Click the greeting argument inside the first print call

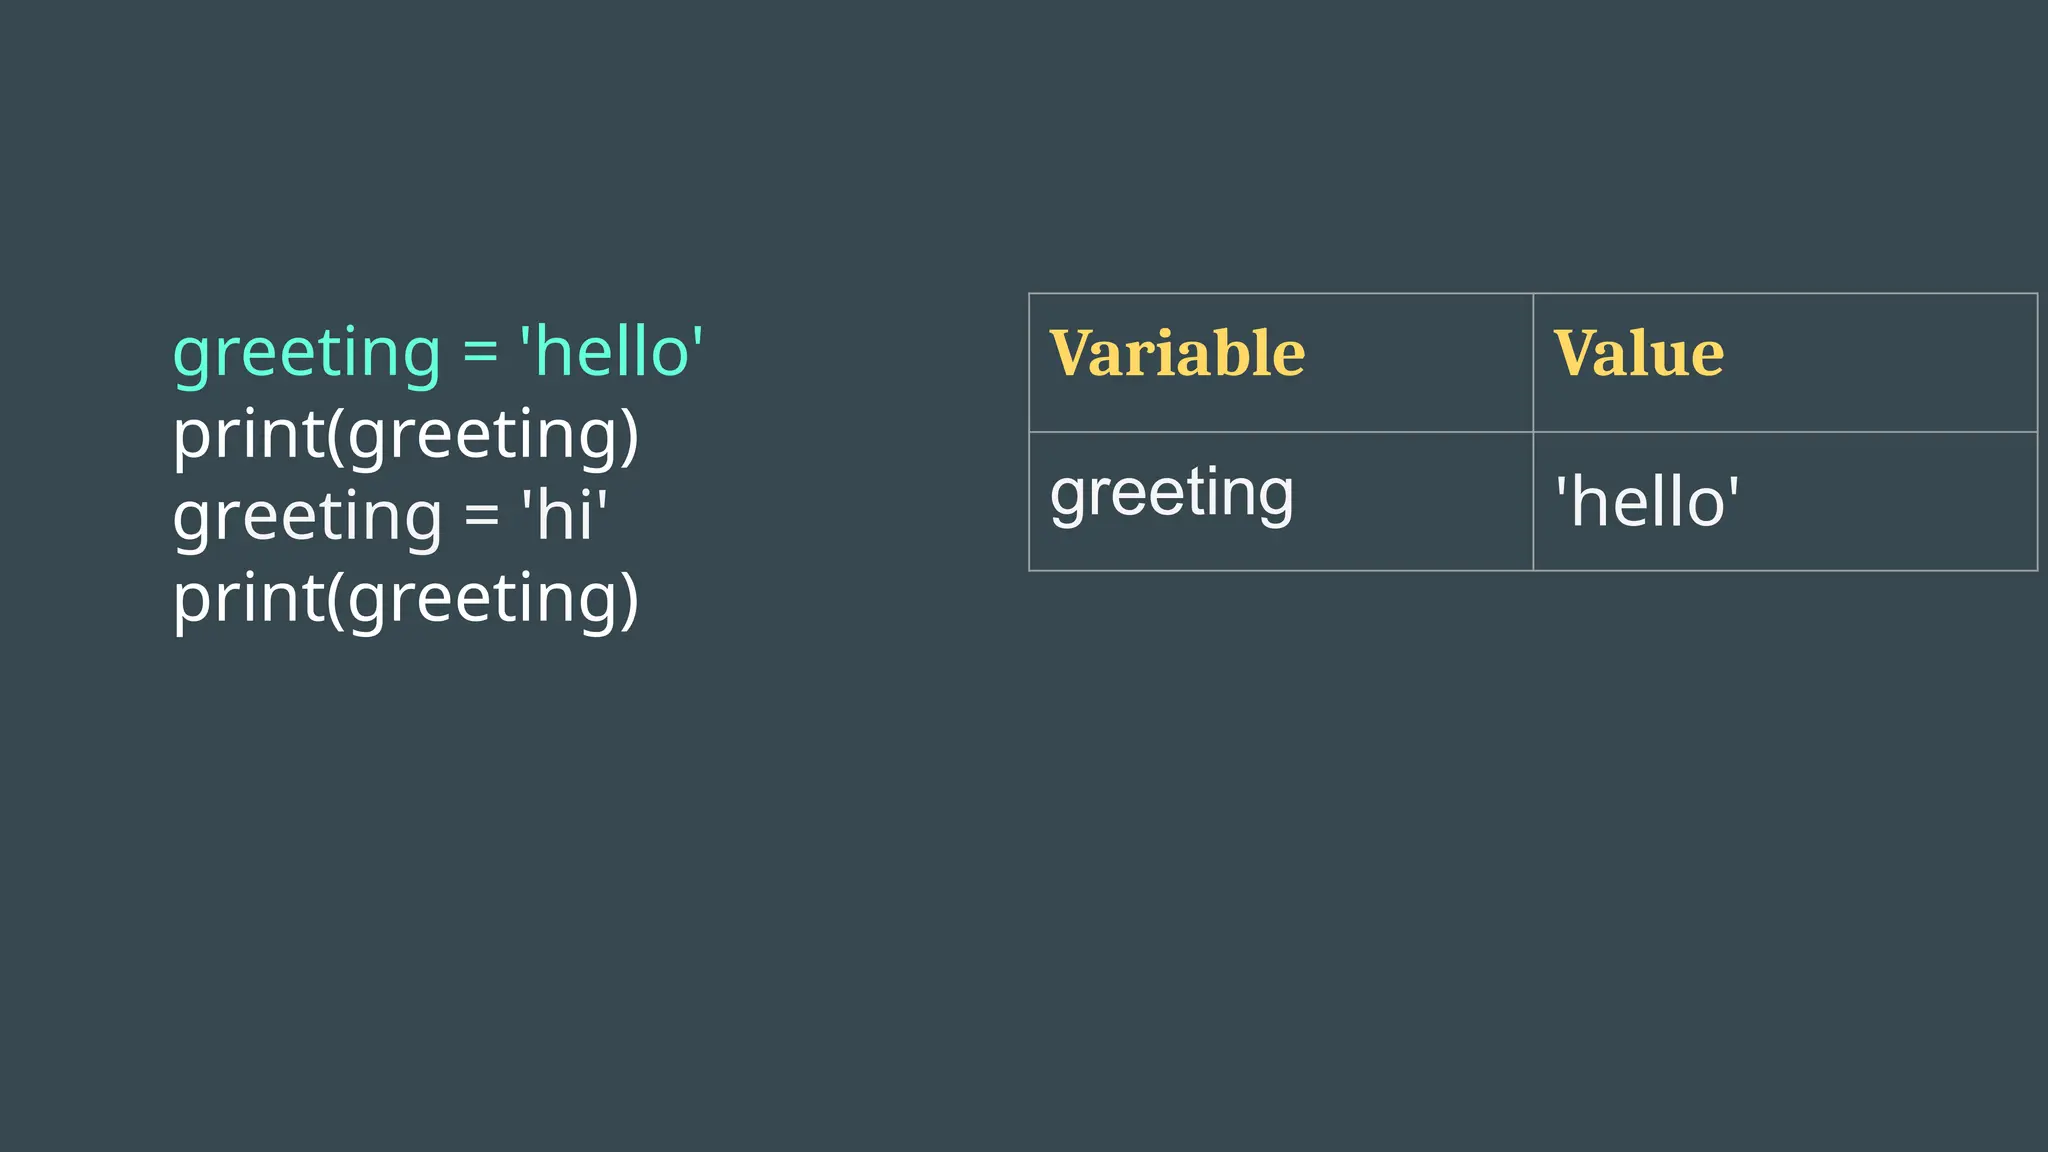tap(480, 437)
